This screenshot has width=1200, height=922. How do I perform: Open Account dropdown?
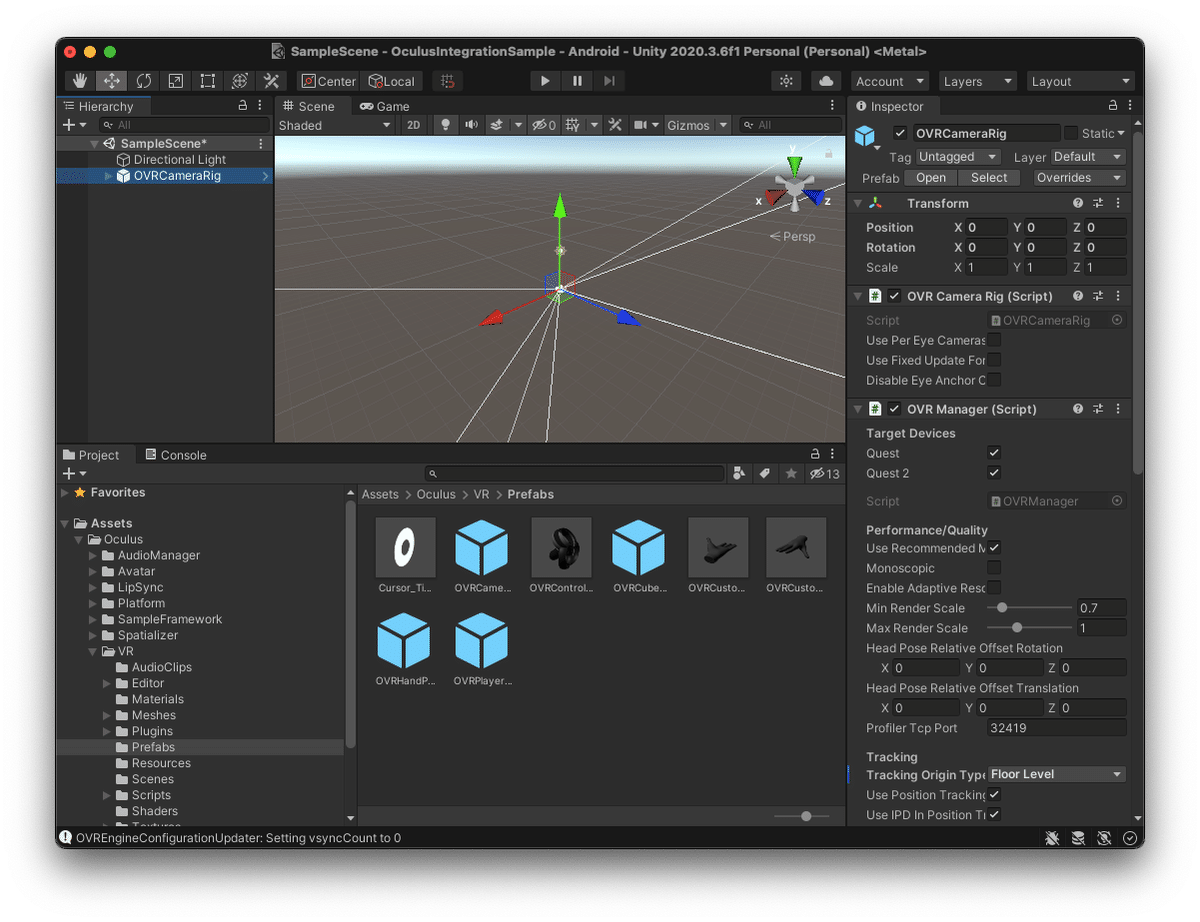tap(890, 81)
